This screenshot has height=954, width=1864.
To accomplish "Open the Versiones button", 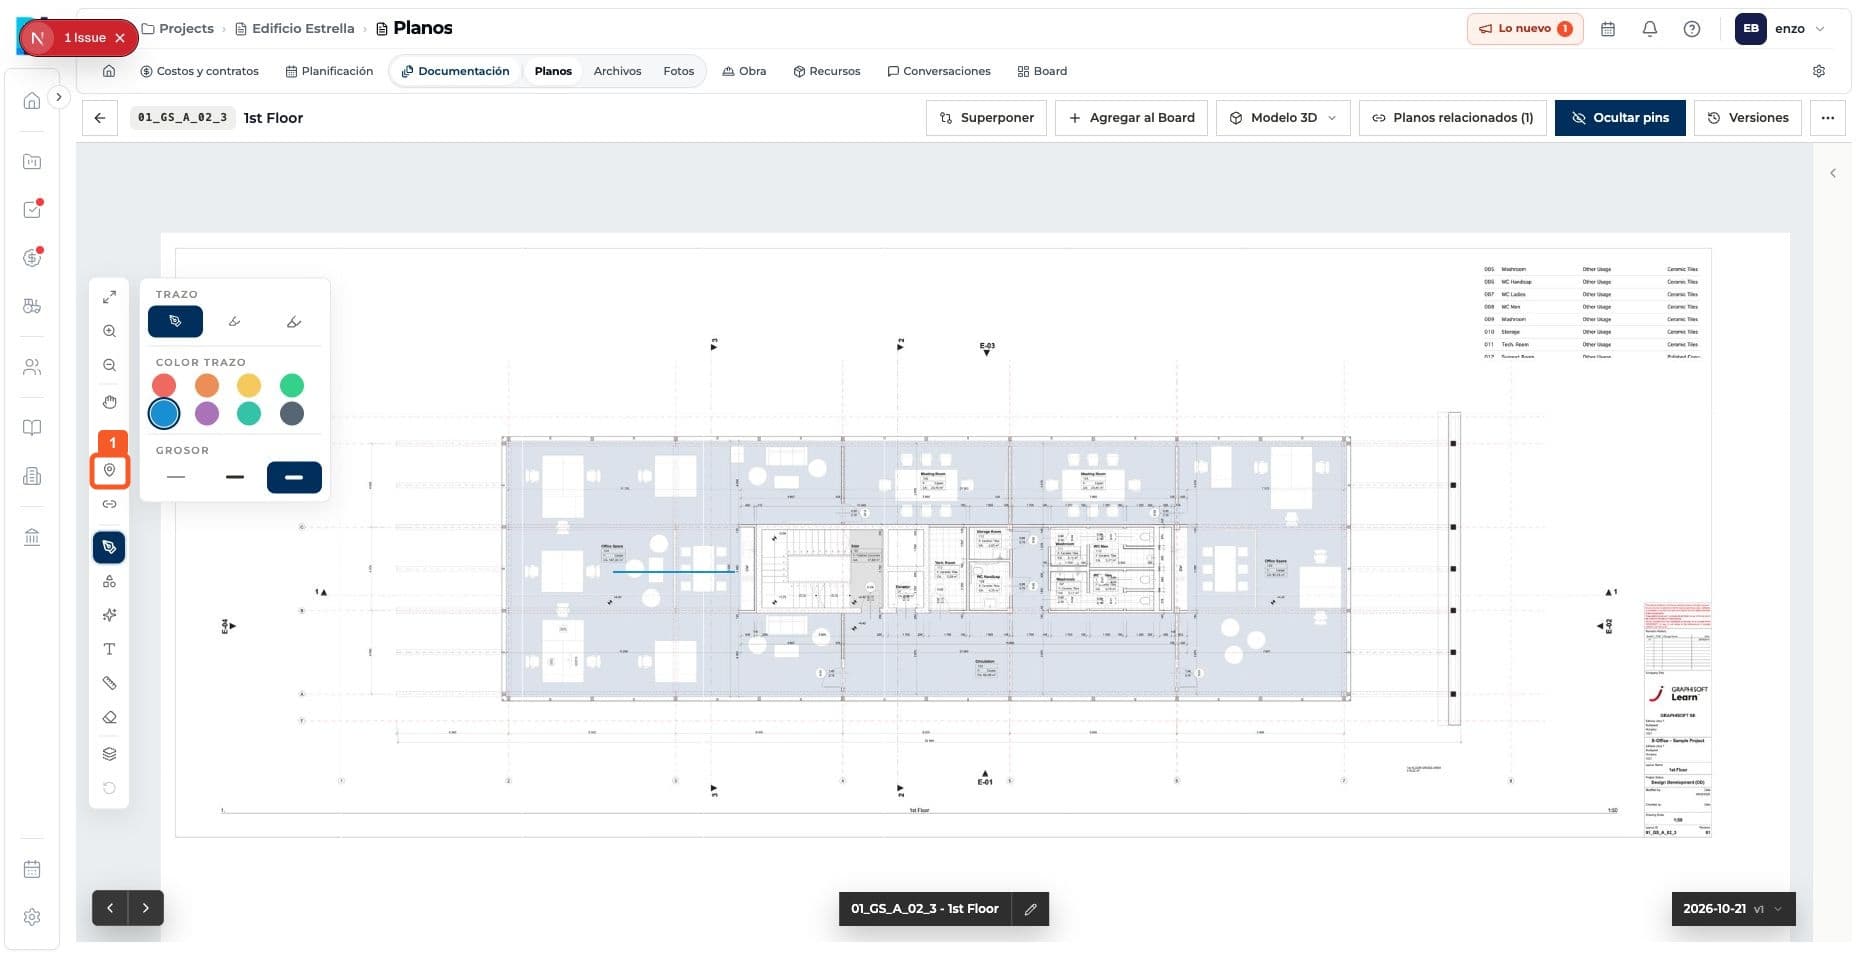I will pos(1748,118).
